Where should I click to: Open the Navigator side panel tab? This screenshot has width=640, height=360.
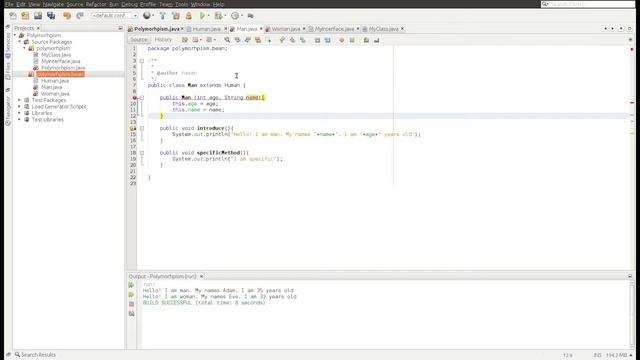pos(8,110)
